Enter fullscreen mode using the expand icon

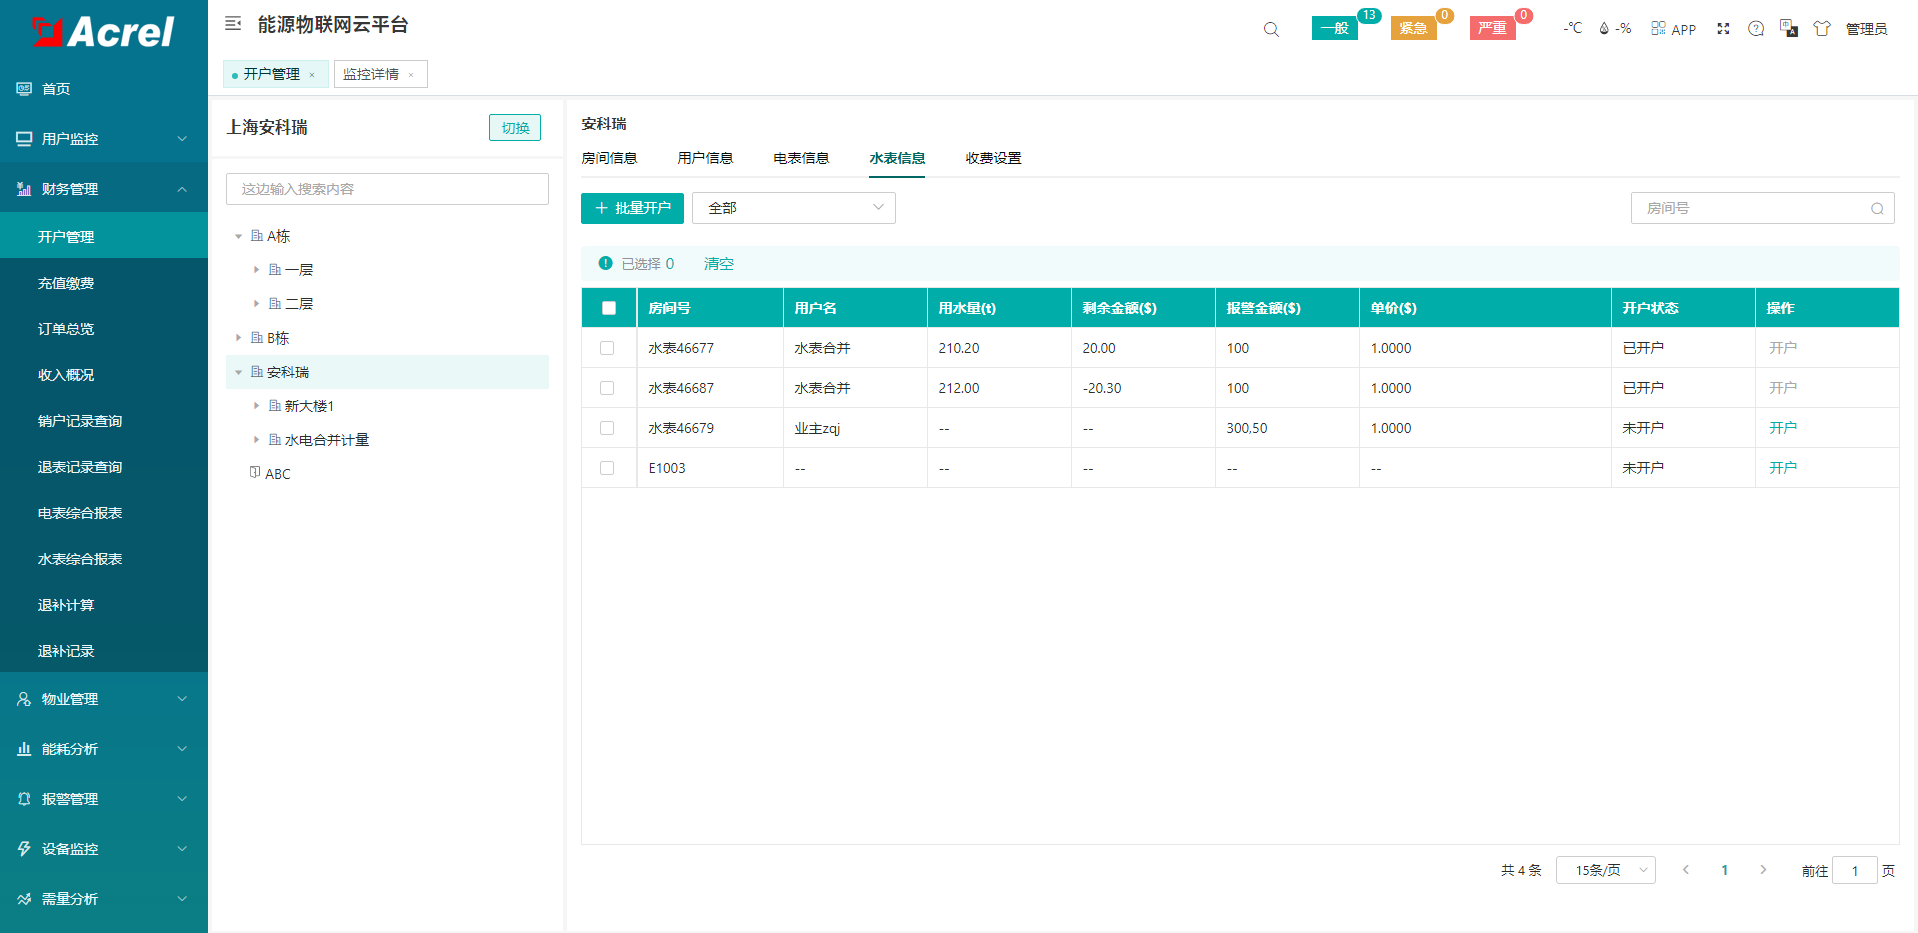pyautogui.click(x=1723, y=29)
